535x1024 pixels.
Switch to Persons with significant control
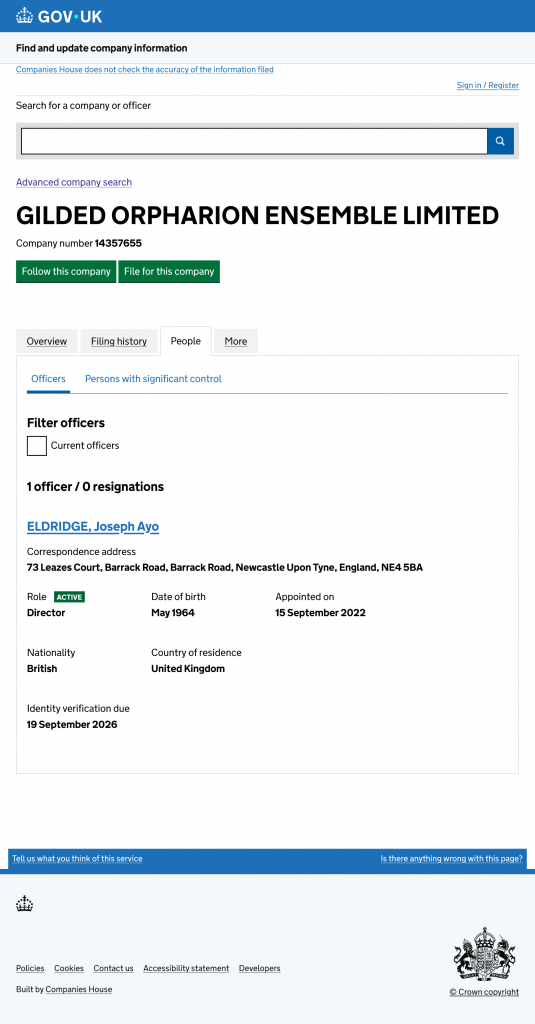click(x=154, y=379)
